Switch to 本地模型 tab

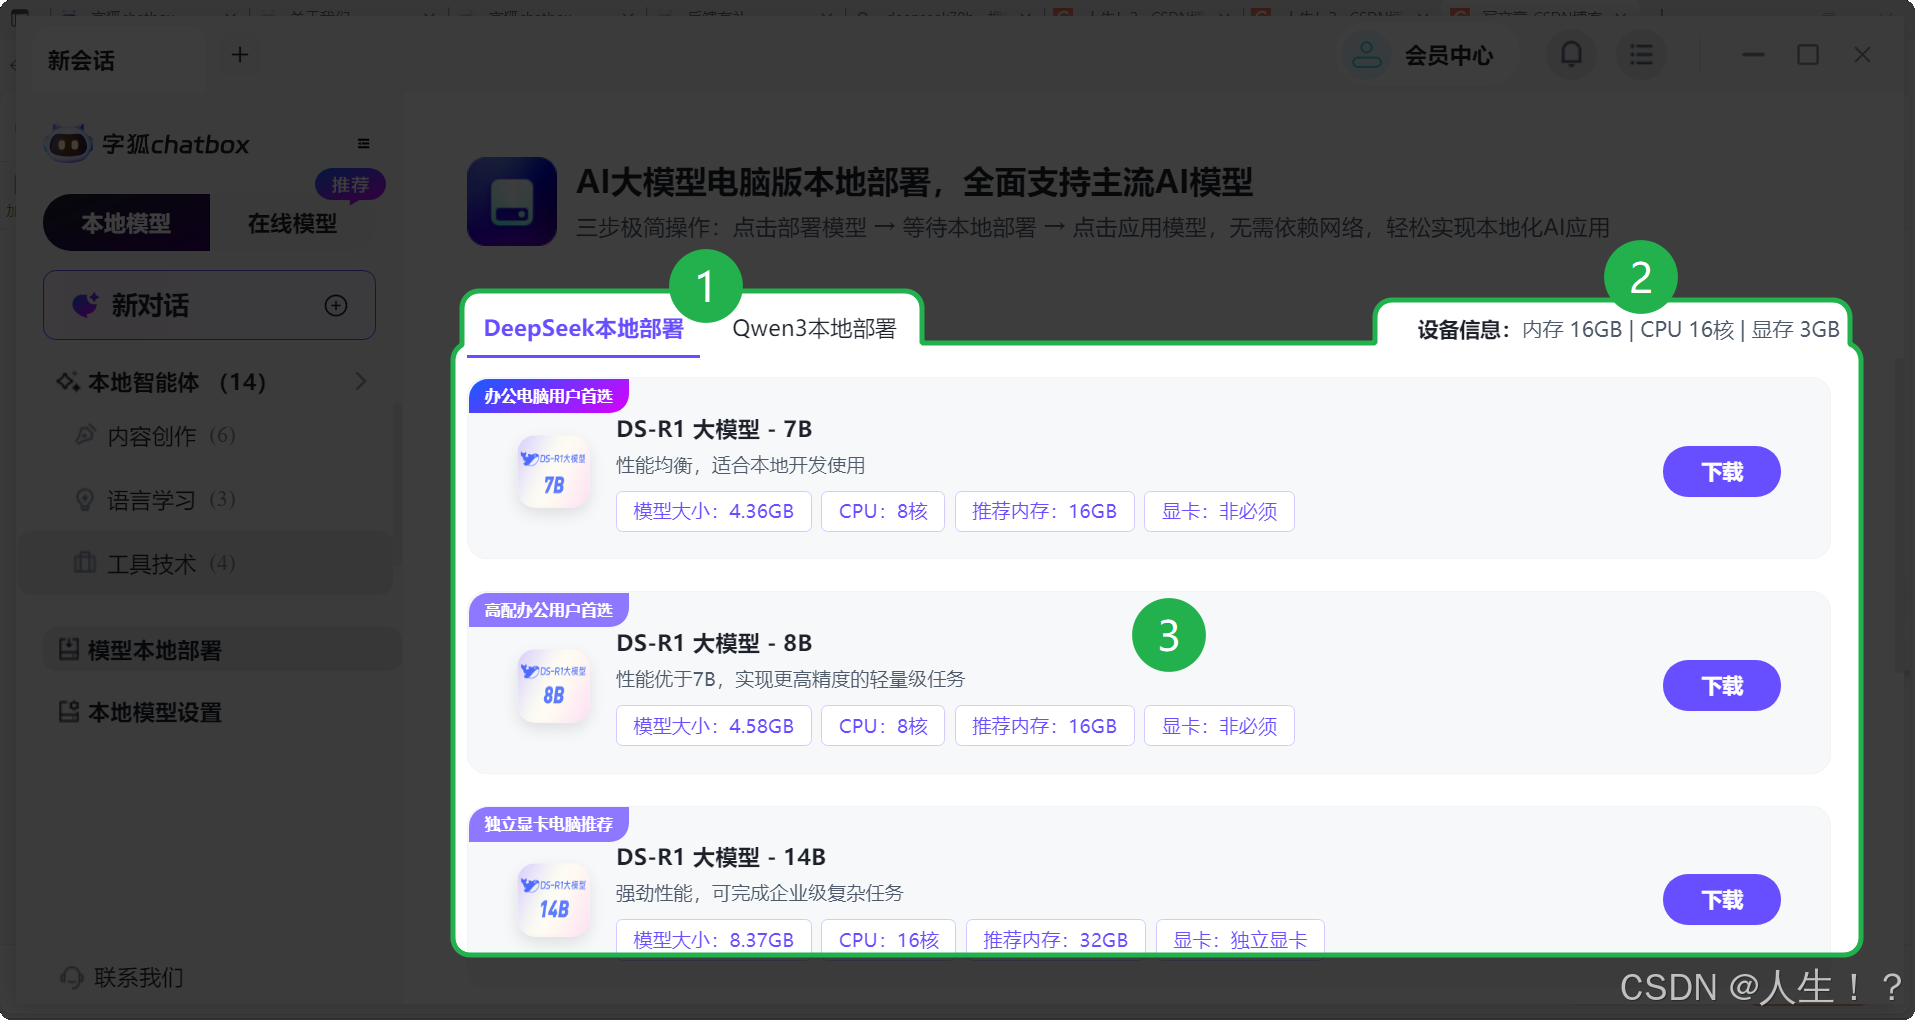pos(126,222)
